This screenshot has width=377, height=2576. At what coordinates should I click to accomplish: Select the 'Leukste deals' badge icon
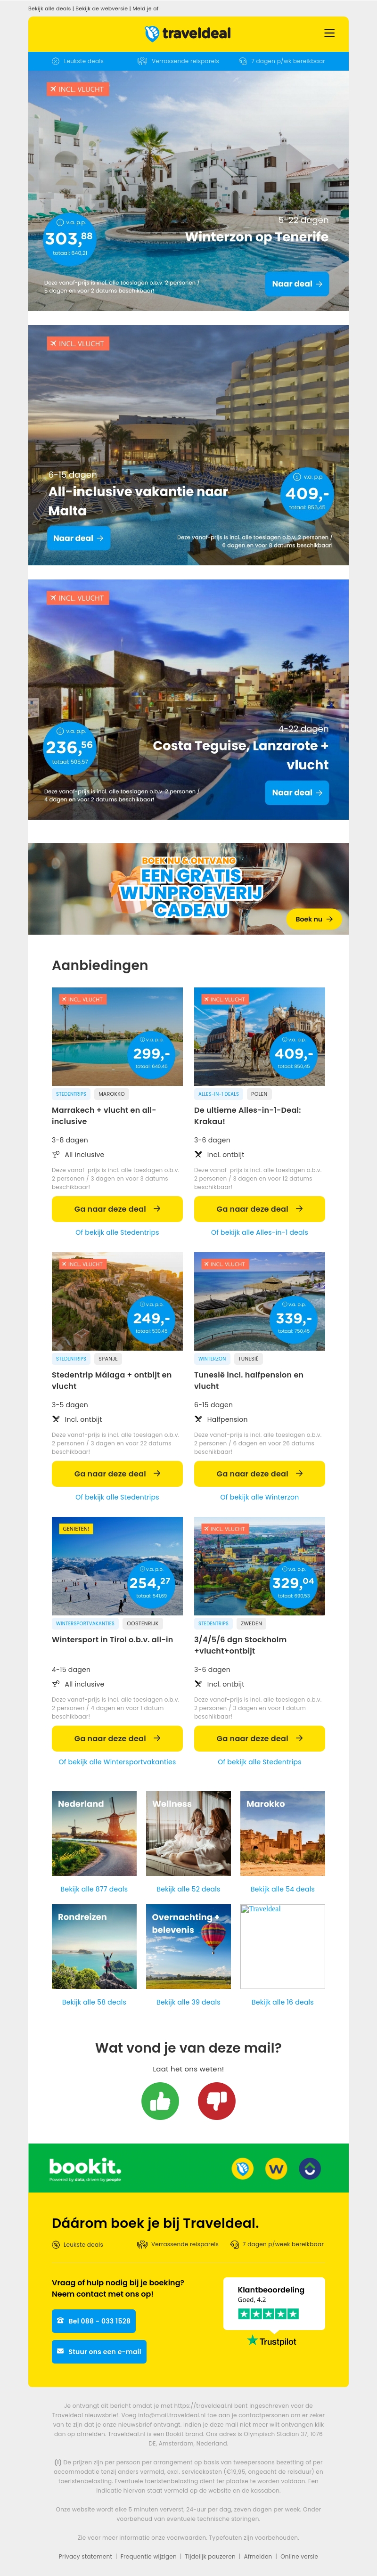57,61
